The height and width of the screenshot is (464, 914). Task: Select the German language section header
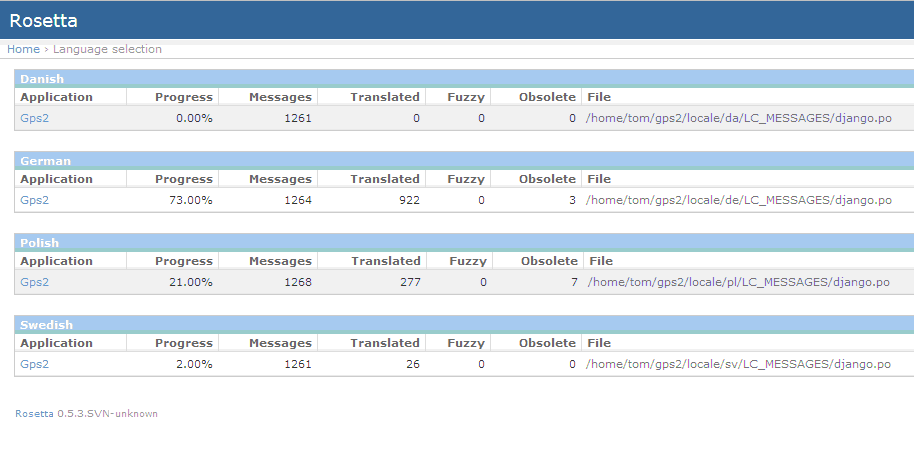pyautogui.click(x=45, y=161)
